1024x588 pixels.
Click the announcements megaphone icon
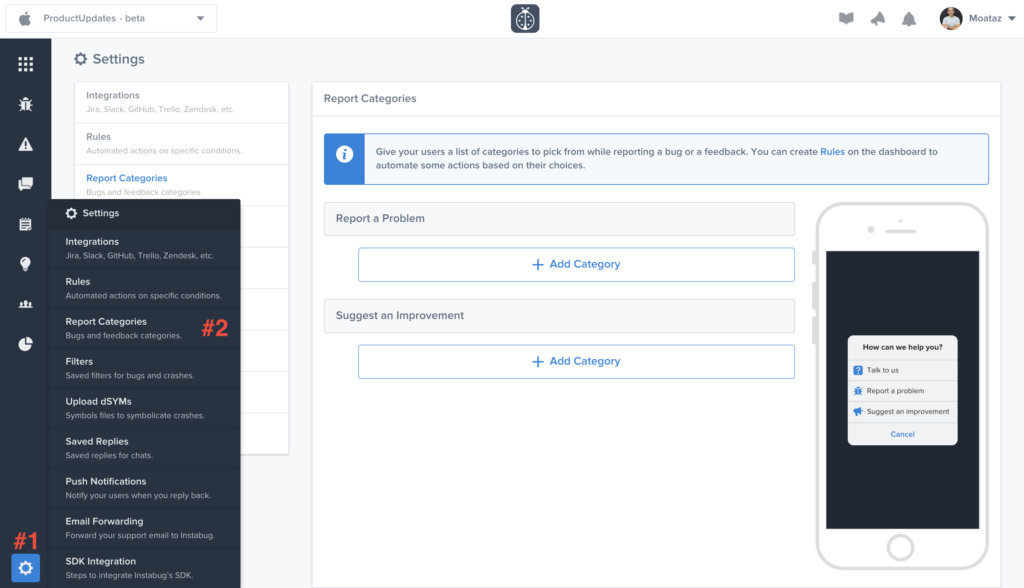tap(877, 17)
